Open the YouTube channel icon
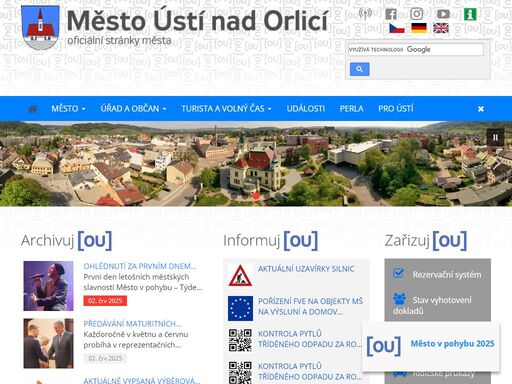Image resolution: width=512 pixels, height=384 pixels. 443,14
